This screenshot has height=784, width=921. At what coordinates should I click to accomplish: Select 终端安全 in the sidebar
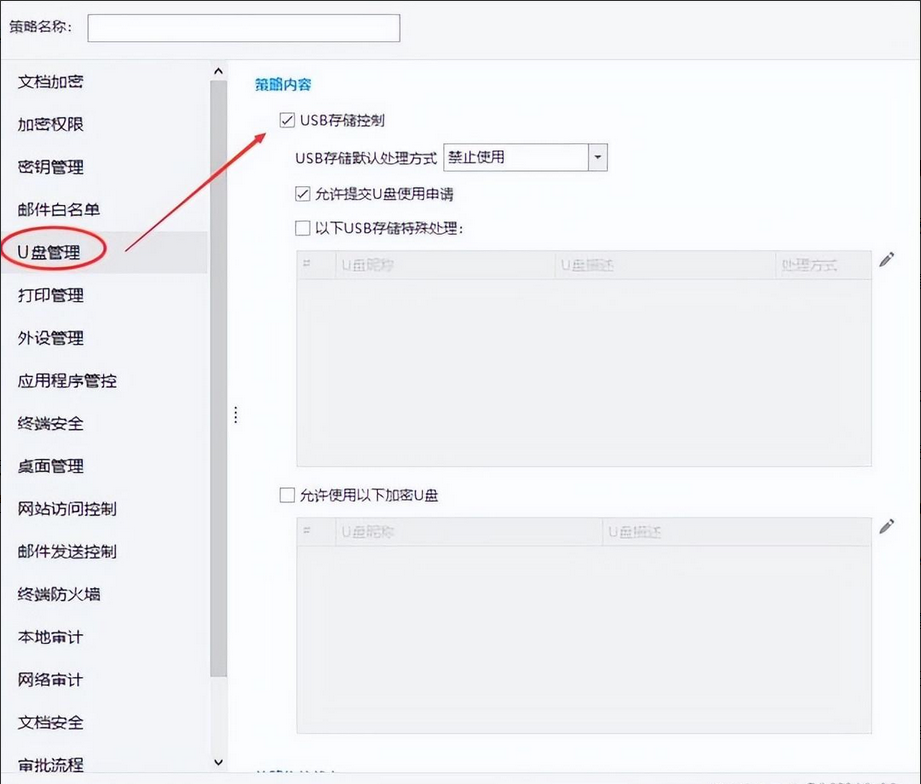click(x=51, y=423)
